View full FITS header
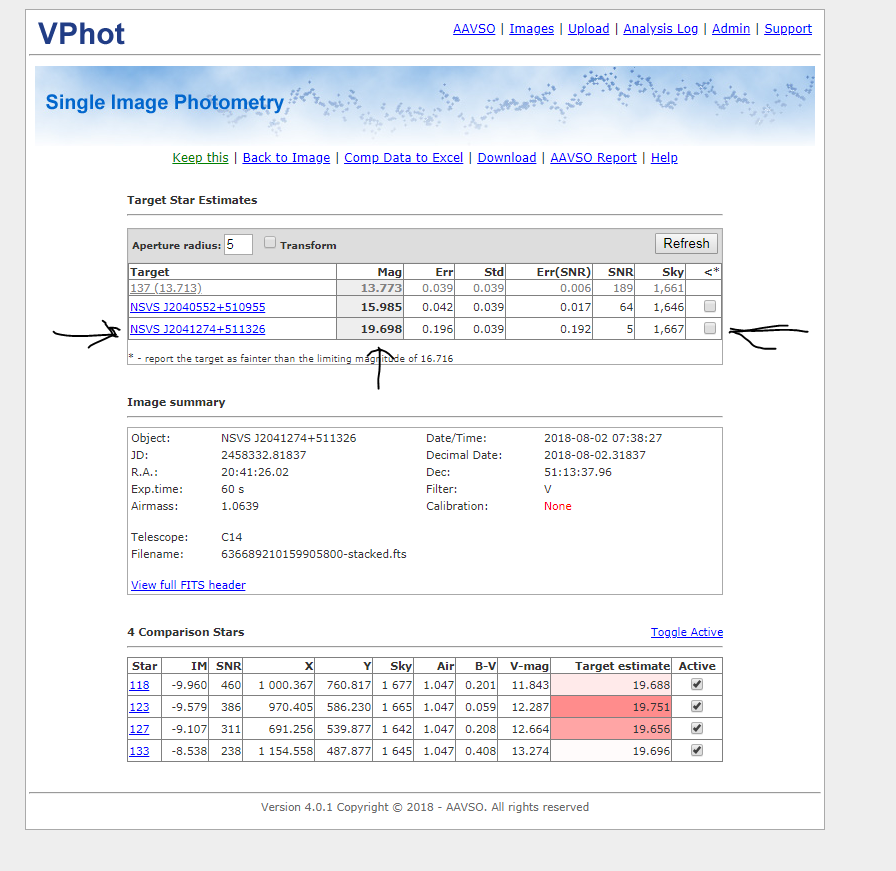 (188, 585)
